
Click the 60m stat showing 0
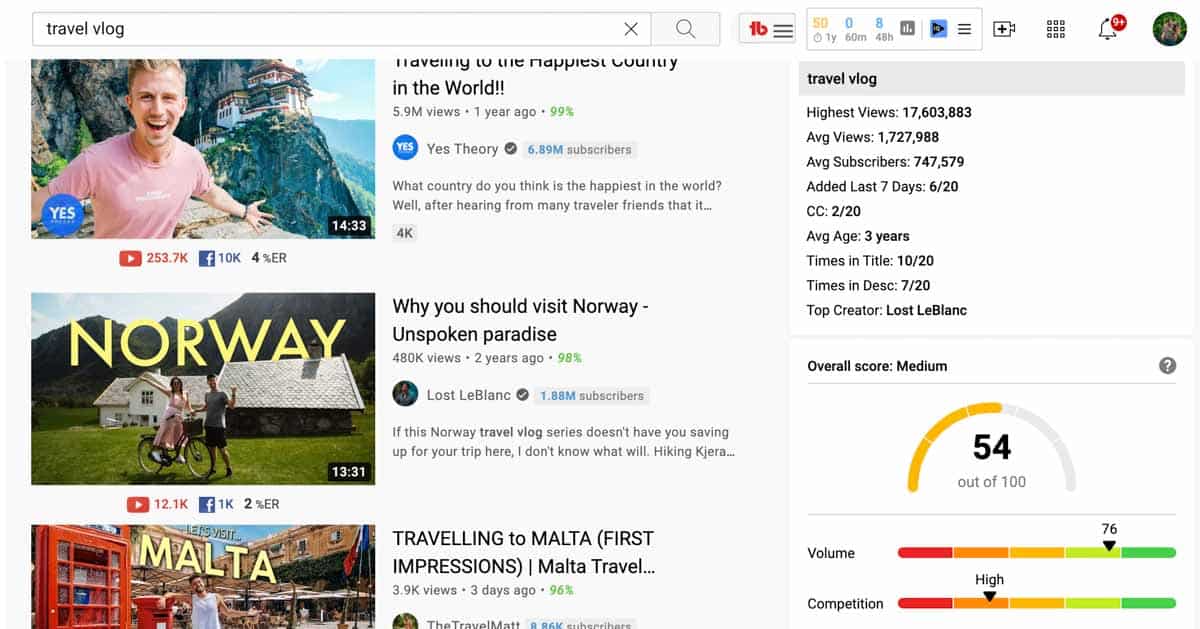click(854, 29)
